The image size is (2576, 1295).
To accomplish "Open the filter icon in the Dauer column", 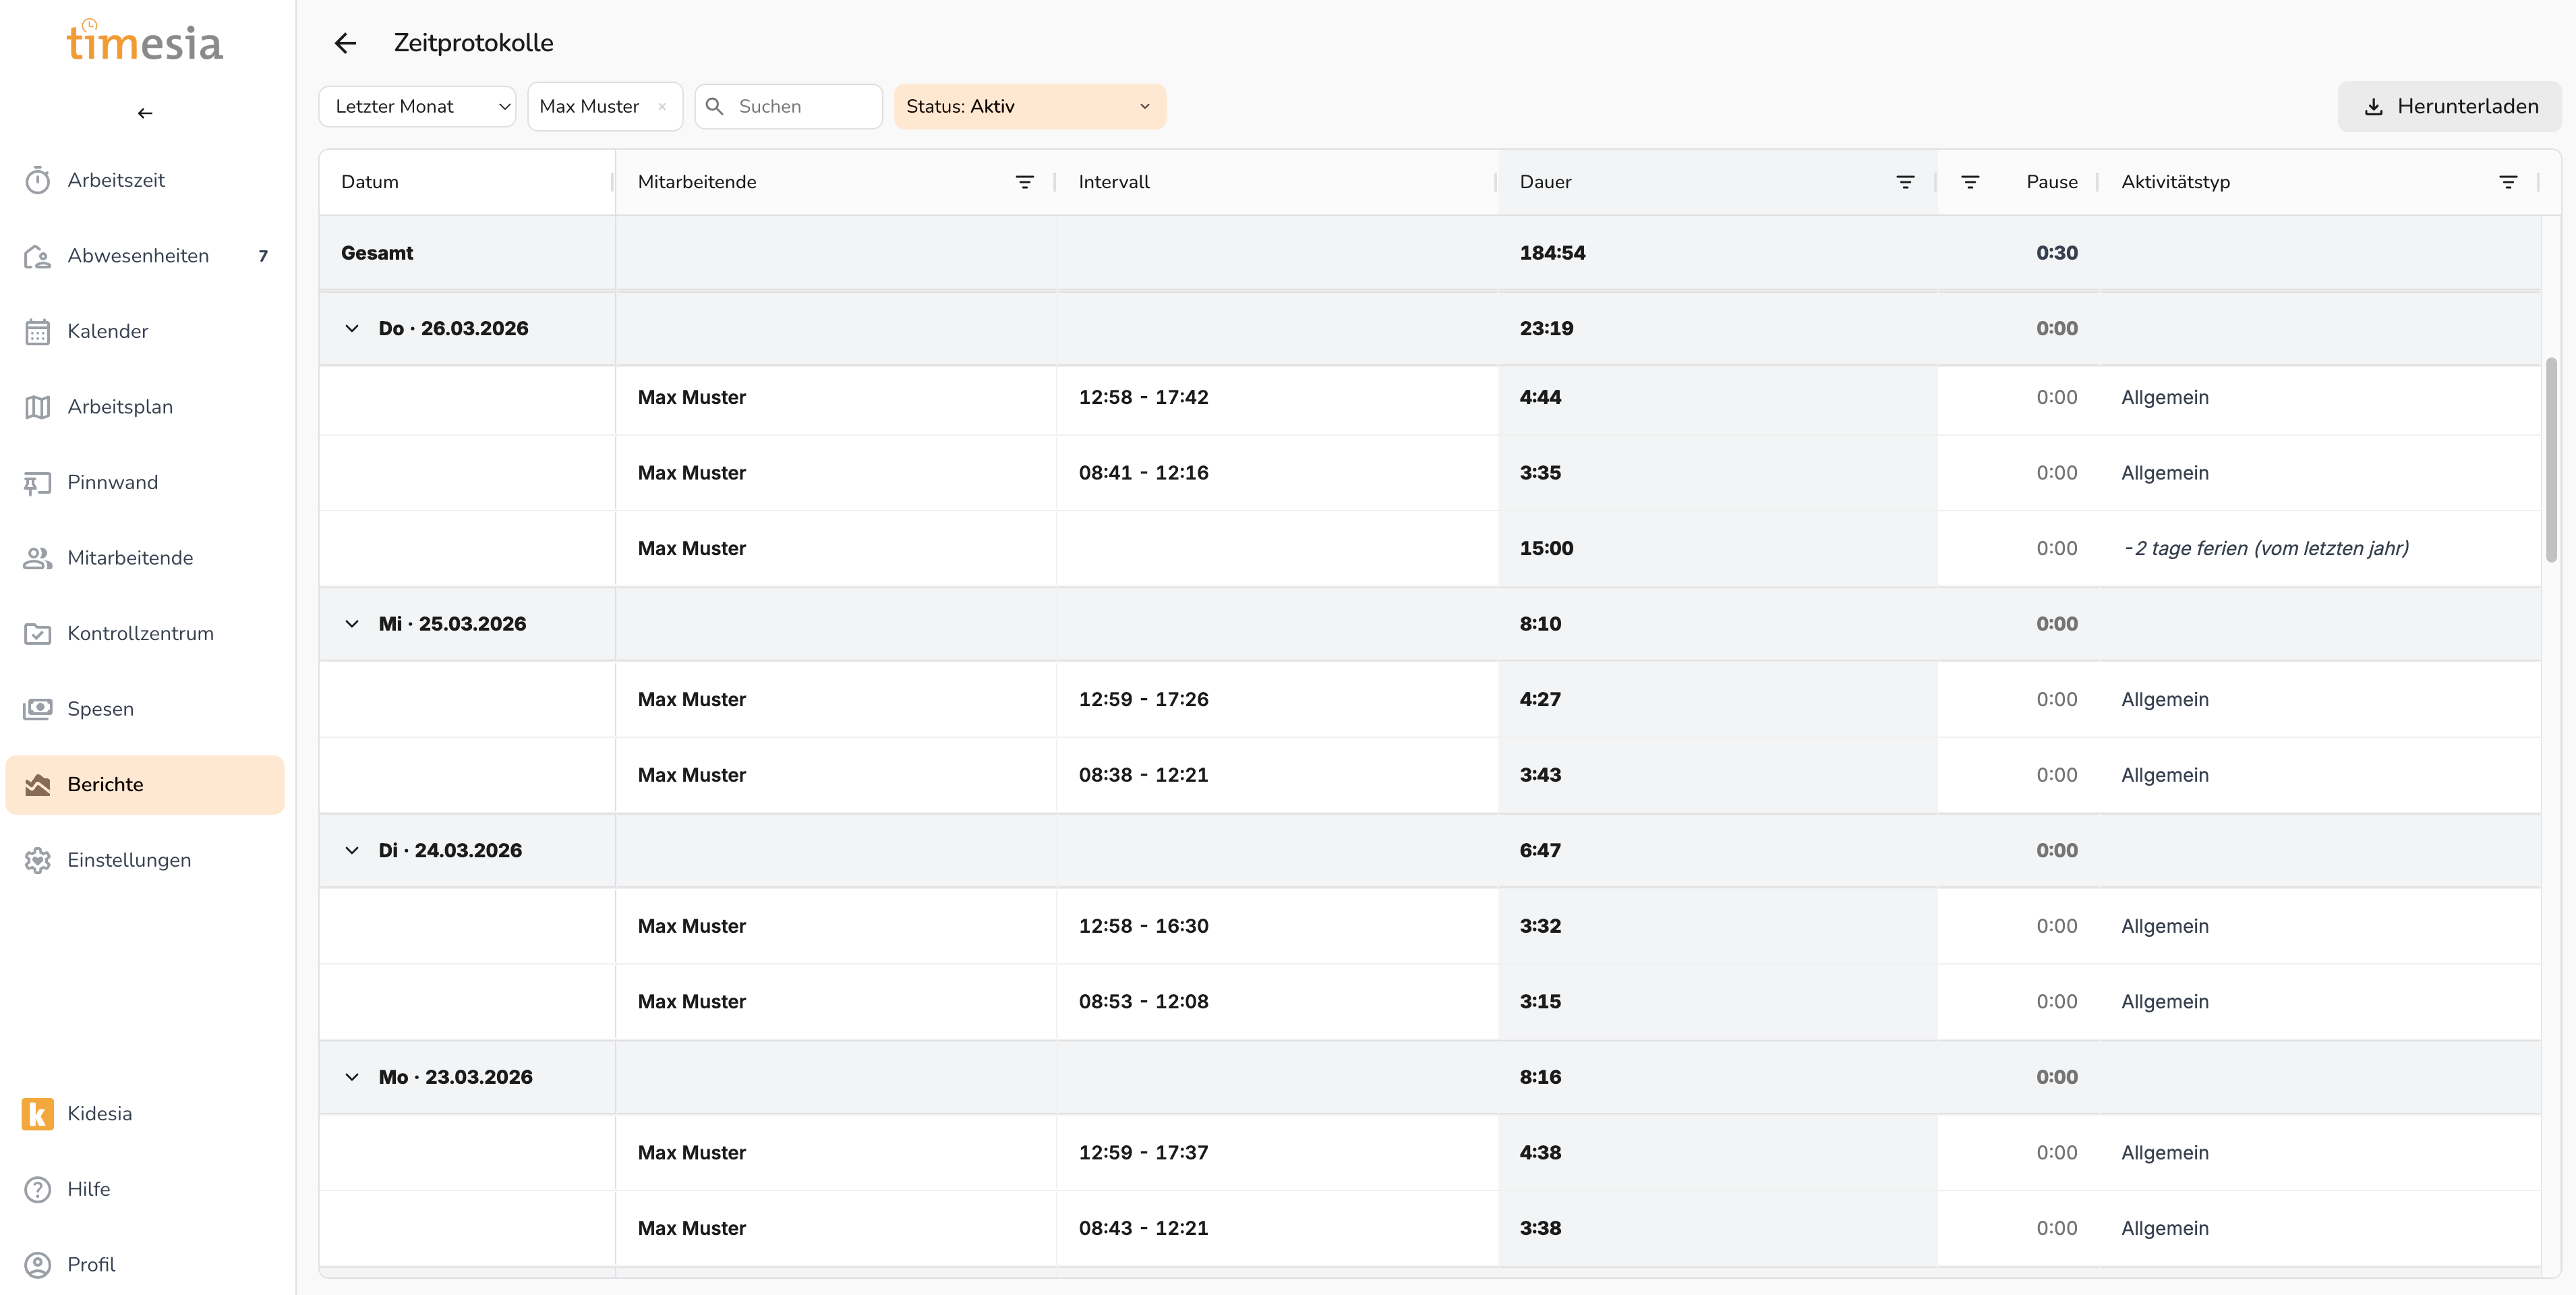I will click(x=1905, y=182).
